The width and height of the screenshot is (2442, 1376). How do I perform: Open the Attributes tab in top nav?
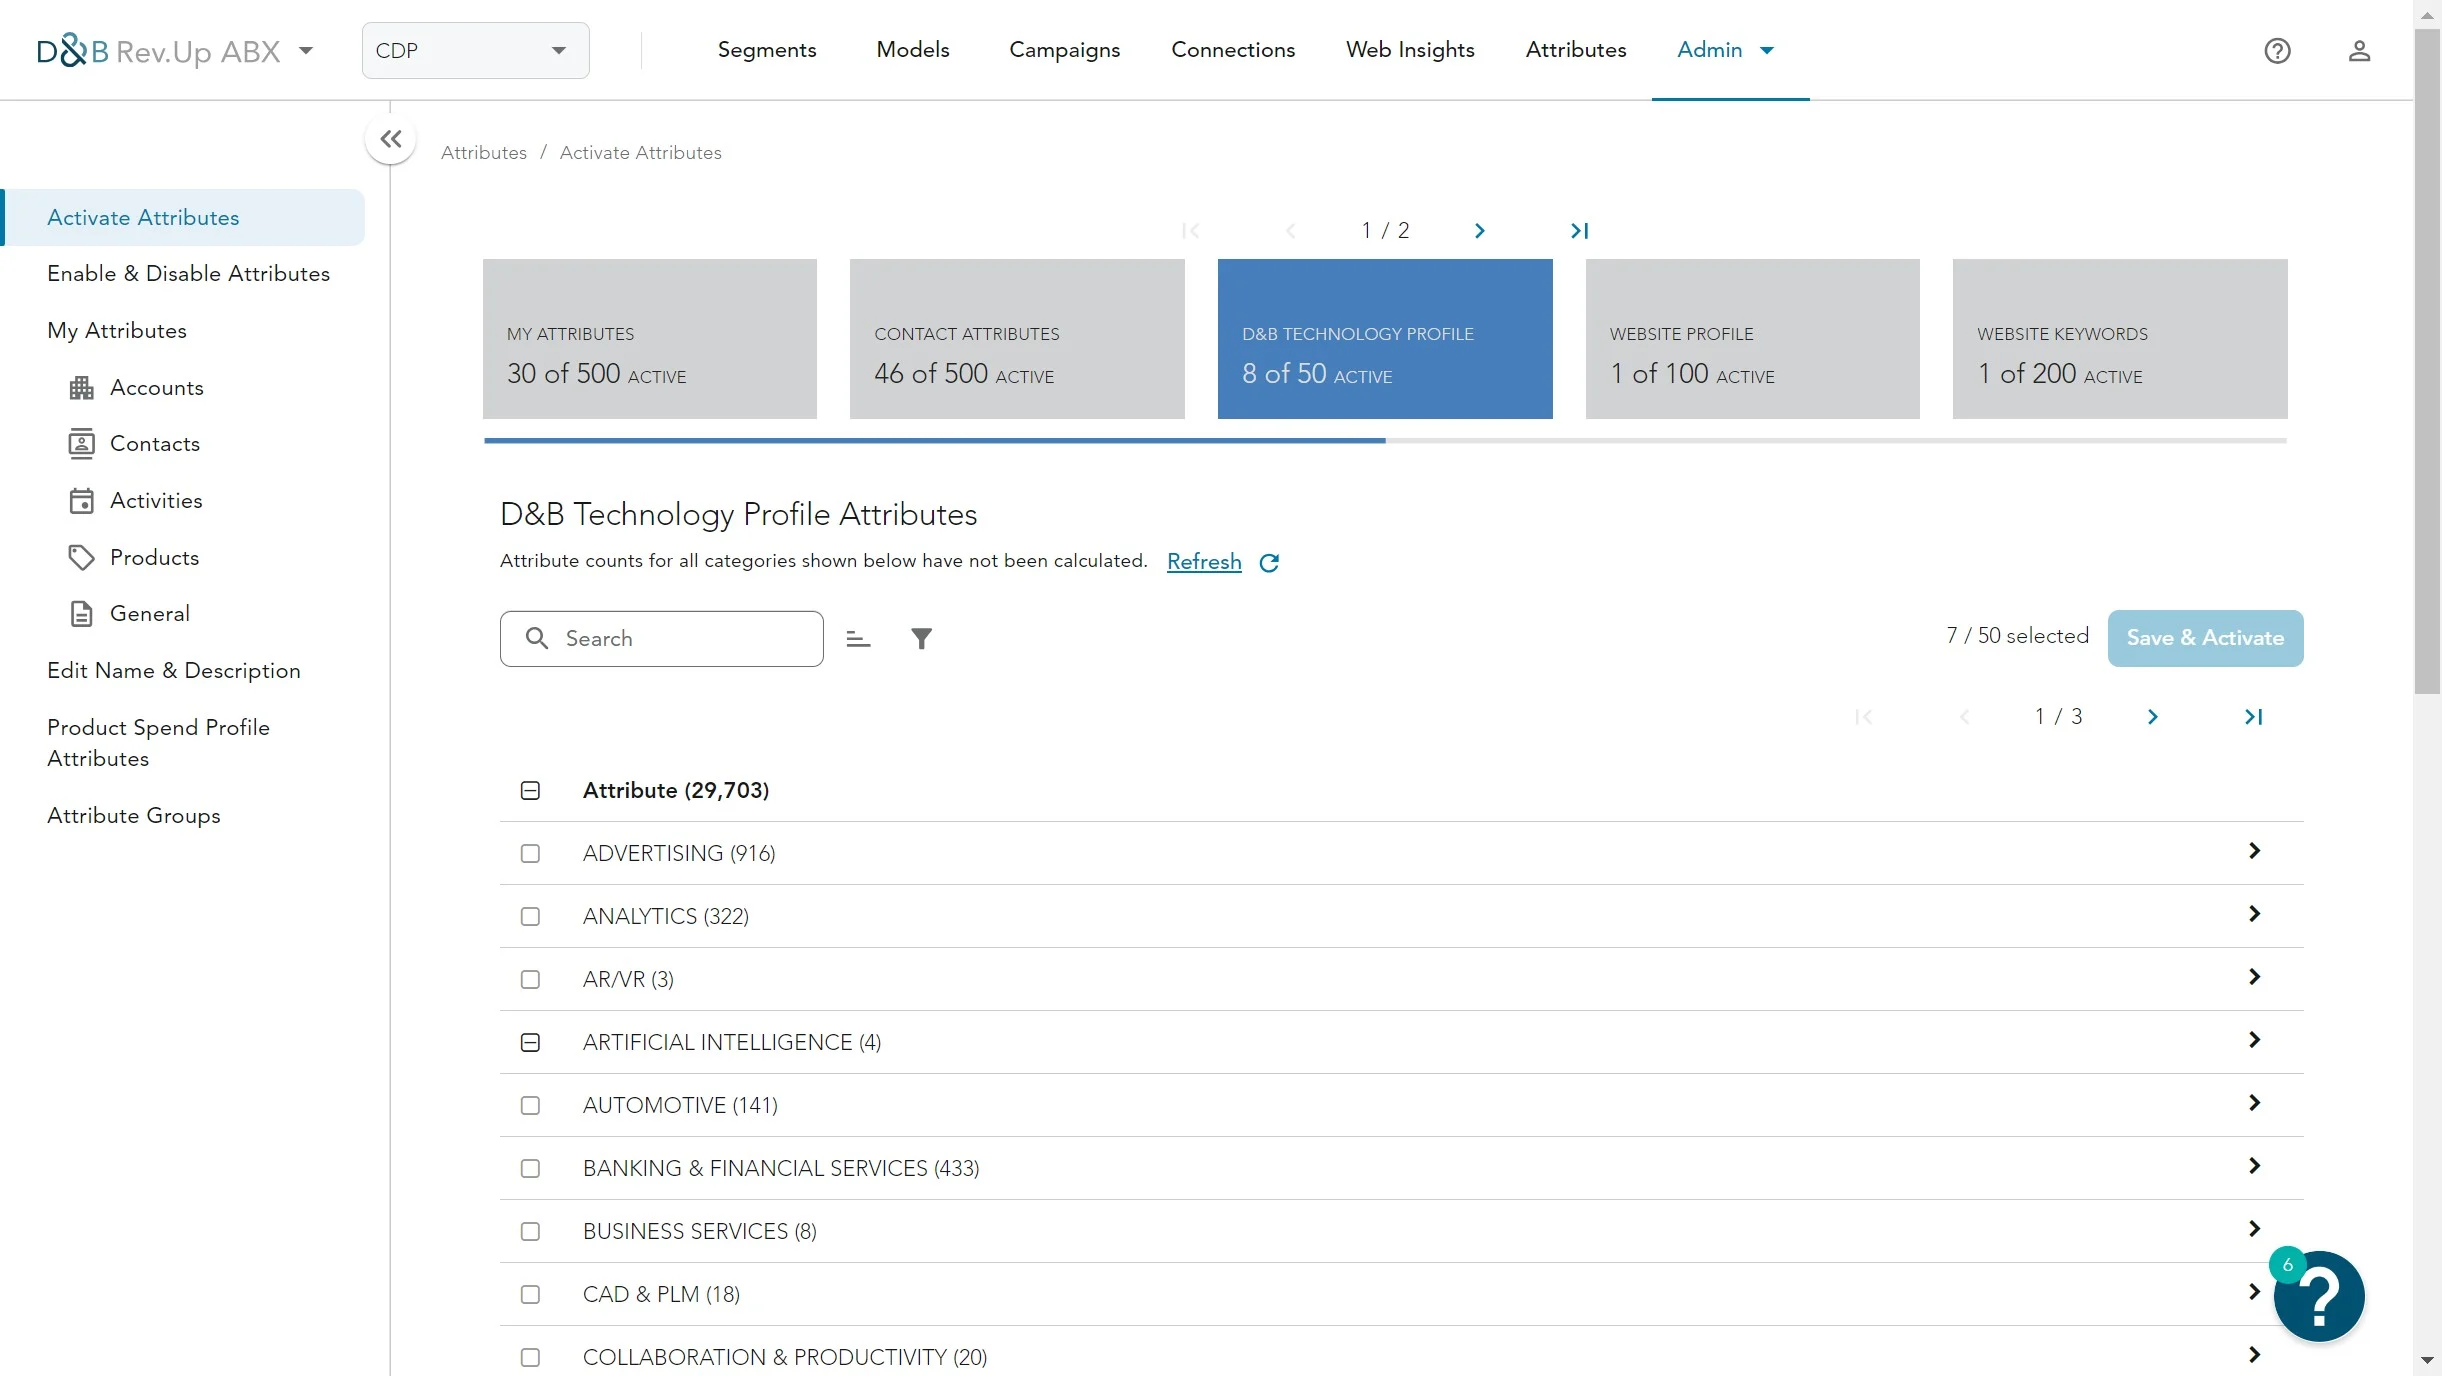pos(1576,50)
